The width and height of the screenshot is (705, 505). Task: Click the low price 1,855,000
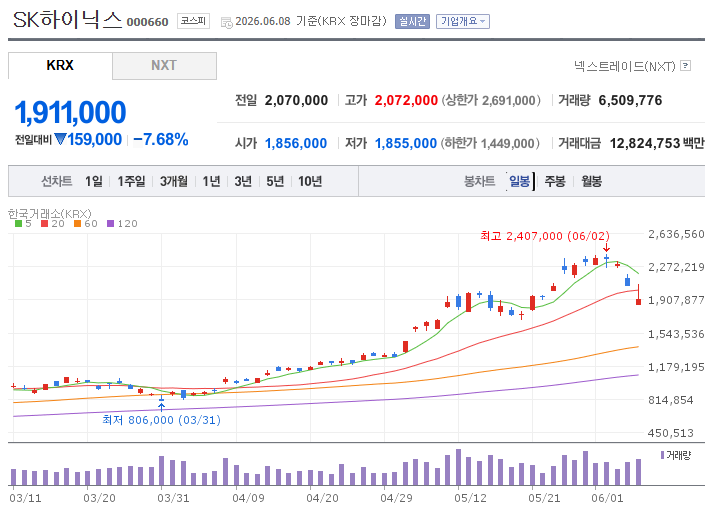tap(406, 143)
